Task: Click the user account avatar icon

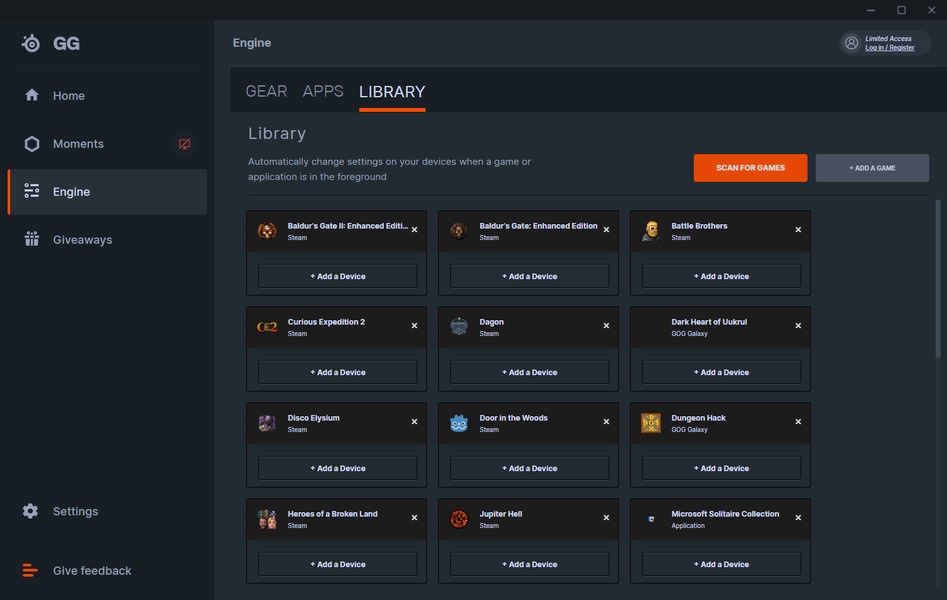Action: [851, 43]
